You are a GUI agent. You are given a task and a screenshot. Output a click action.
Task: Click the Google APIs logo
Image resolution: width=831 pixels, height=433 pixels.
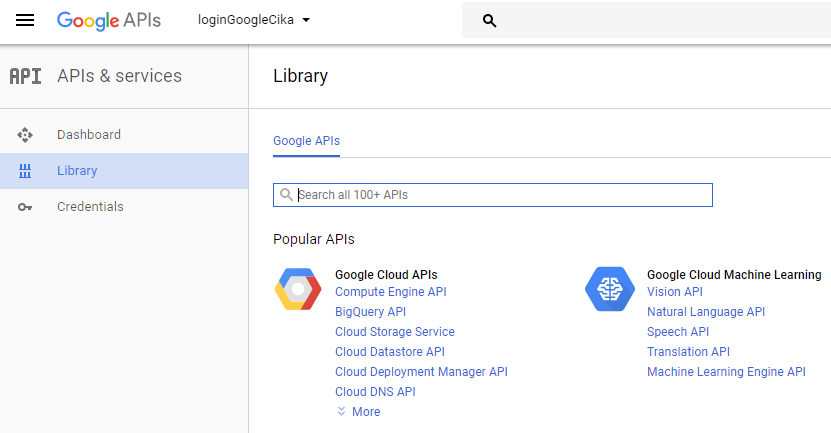[109, 21]
